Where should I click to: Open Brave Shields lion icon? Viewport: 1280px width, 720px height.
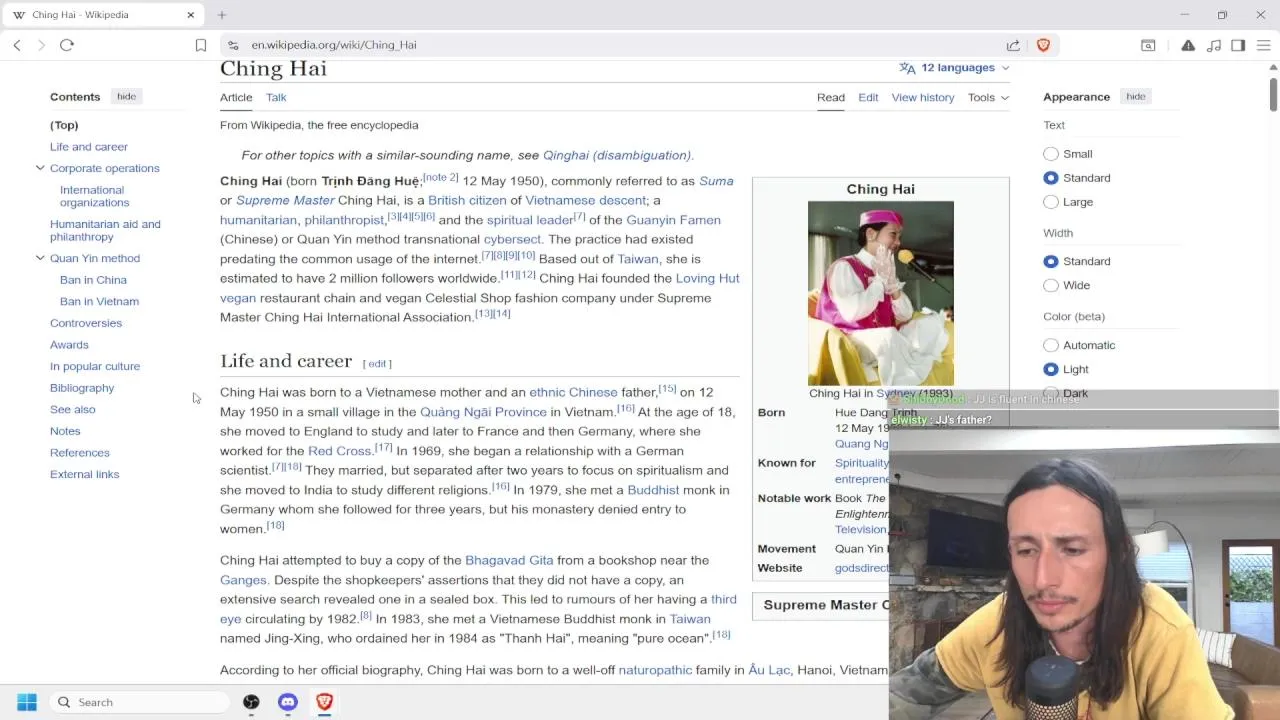point(1043,45)
